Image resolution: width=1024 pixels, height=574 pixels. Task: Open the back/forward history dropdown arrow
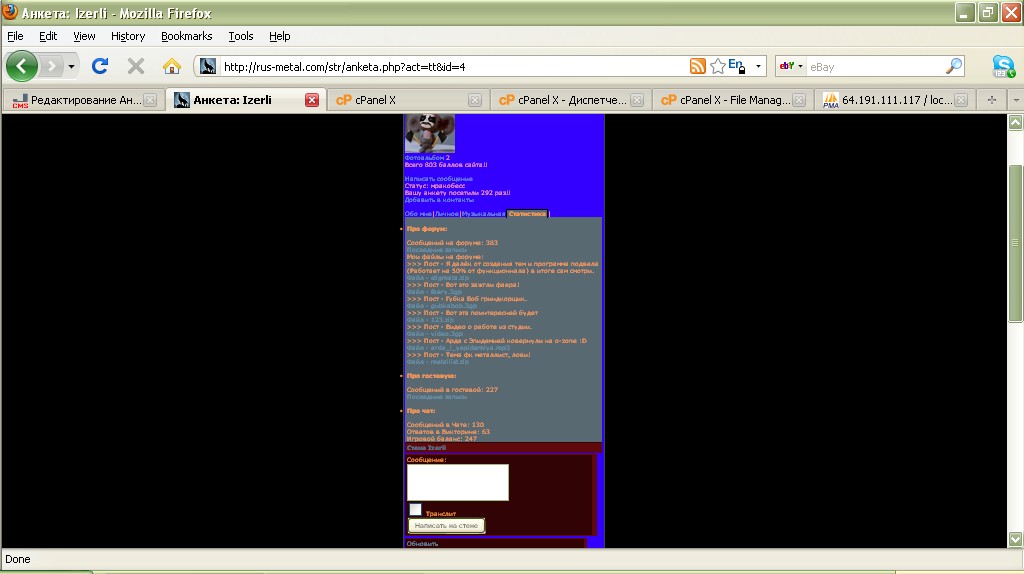[x=71, y=66]
